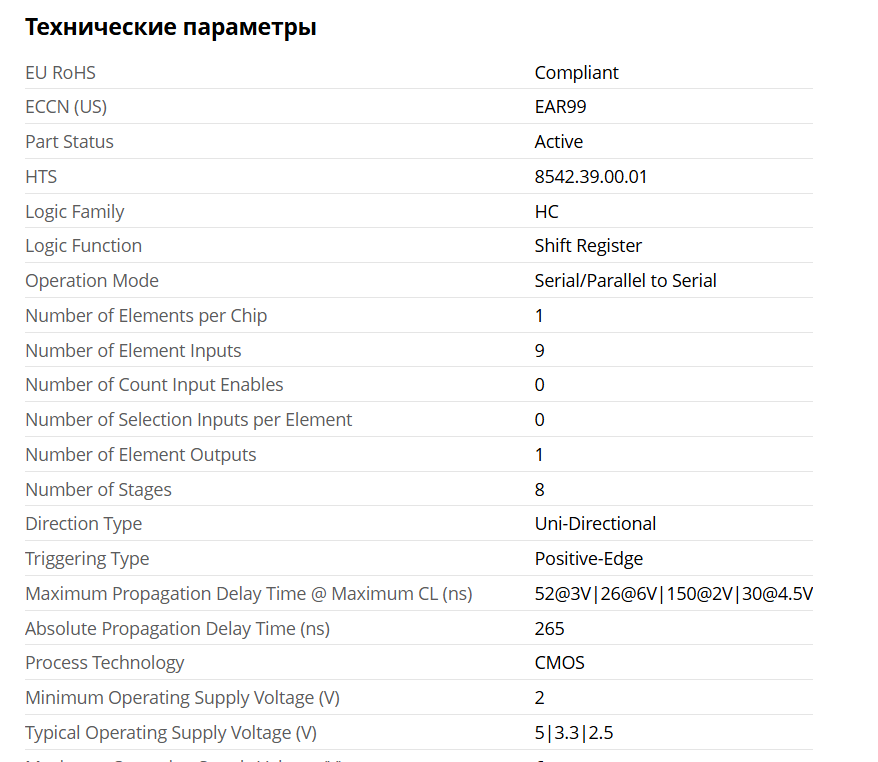
Task: Click the "Number of Count Input Enables" label
Action: (154, 385)
